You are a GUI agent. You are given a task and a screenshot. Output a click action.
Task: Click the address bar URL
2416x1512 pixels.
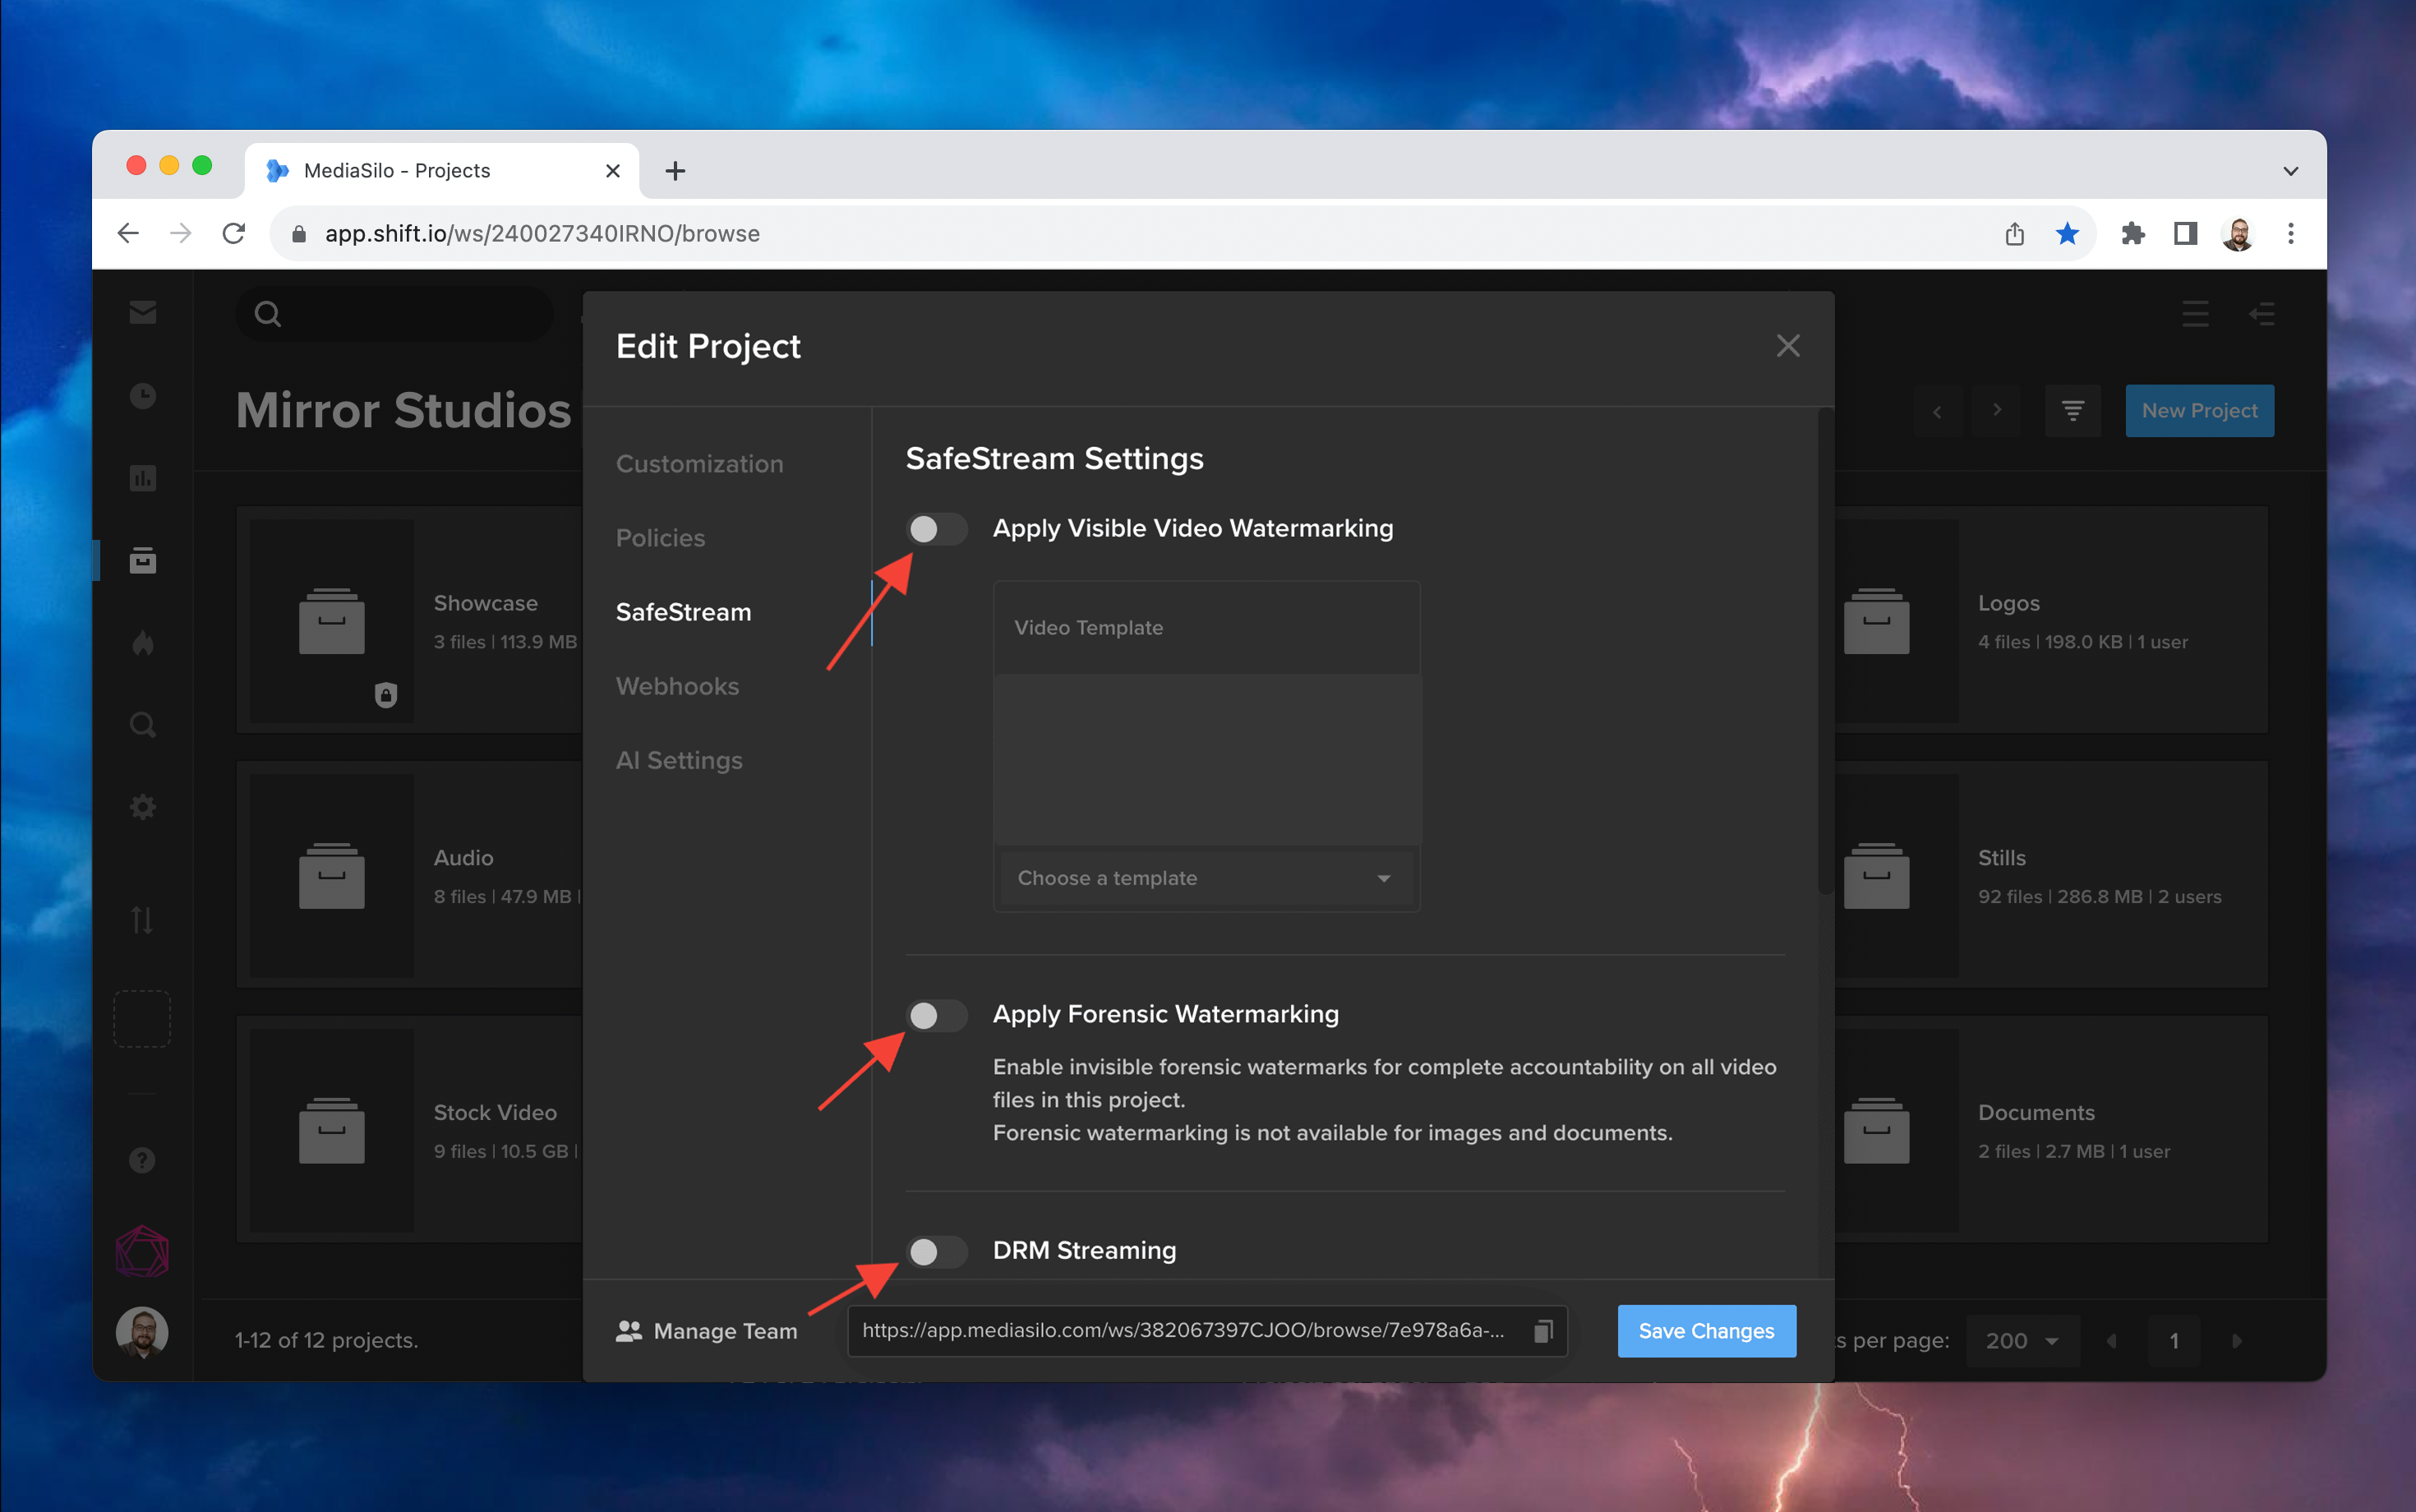[542, 233]
